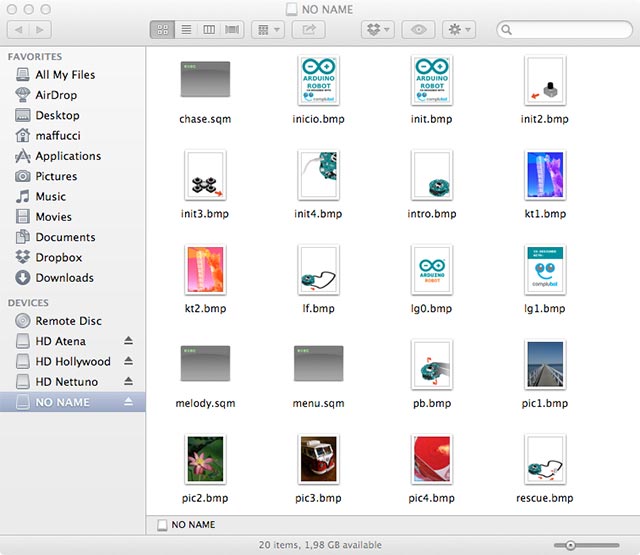Switch to column view mode

pos(210,30)
